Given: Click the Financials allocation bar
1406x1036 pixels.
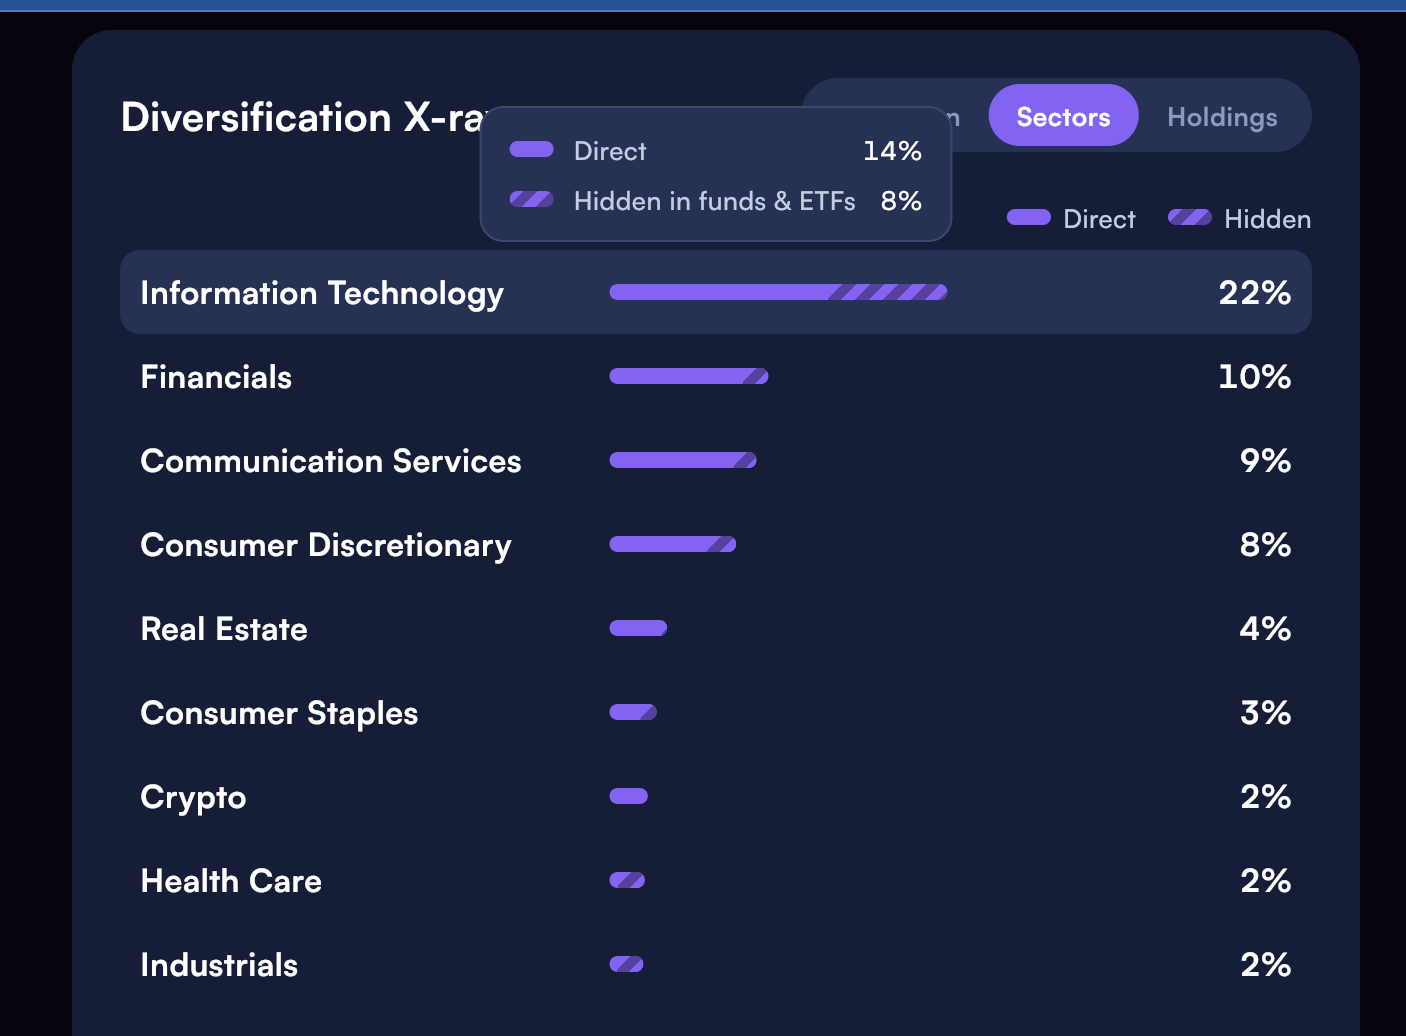Looking at the screenshot, I should (x=689, y=376).
